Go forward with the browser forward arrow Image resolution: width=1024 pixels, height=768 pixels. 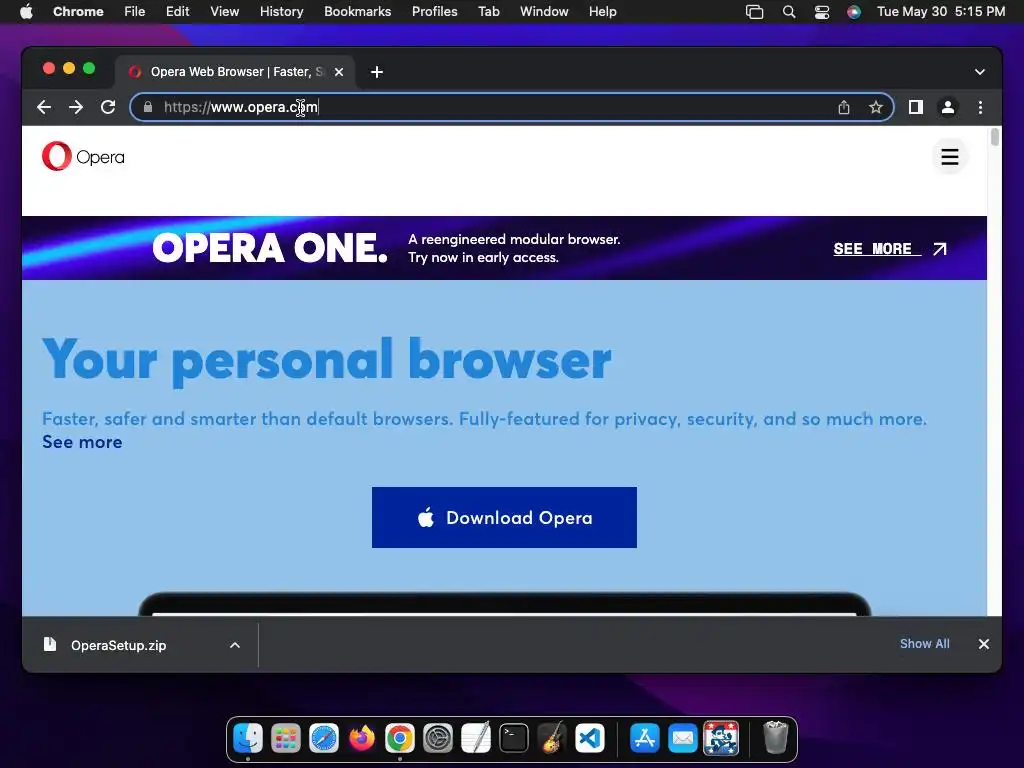[x=76, y=107]
